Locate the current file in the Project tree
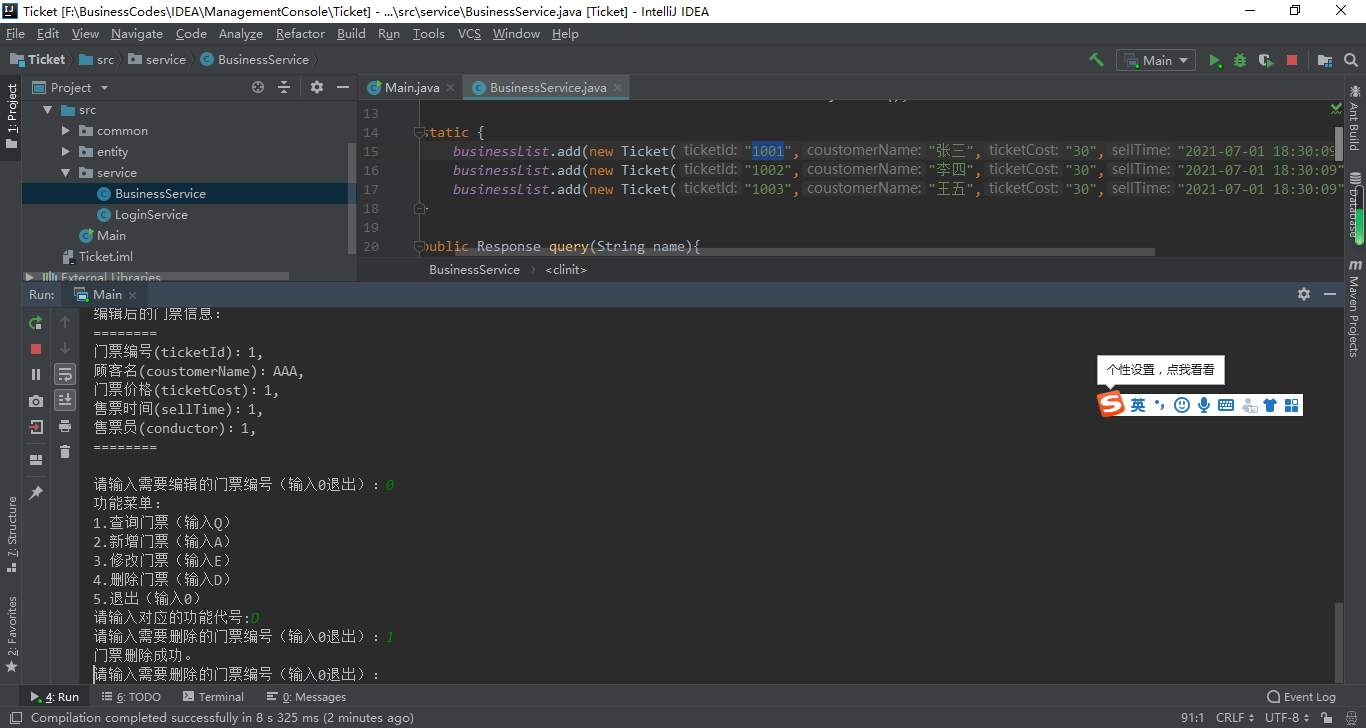The image size is (1366, 728). pyautogui.click(x=258, y=87)
